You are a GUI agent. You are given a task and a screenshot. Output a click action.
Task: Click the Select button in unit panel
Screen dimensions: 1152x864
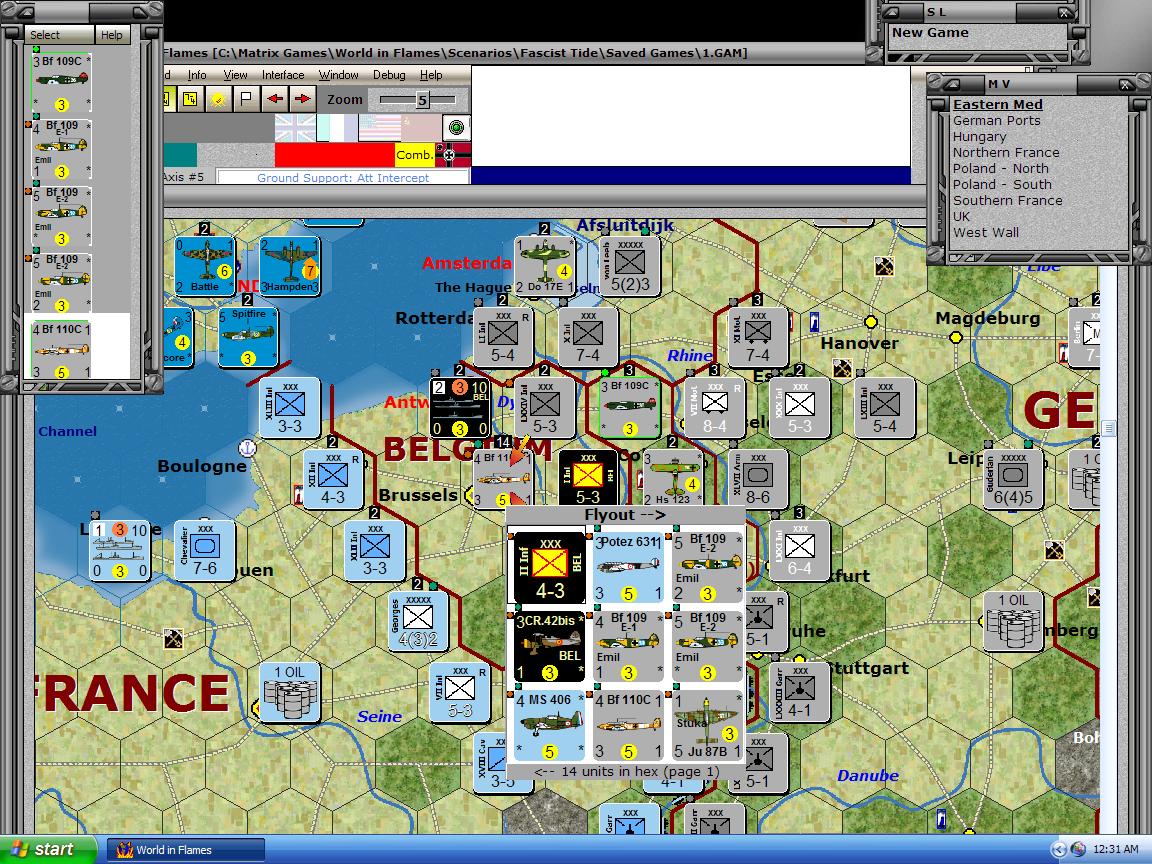pos(59,35)
